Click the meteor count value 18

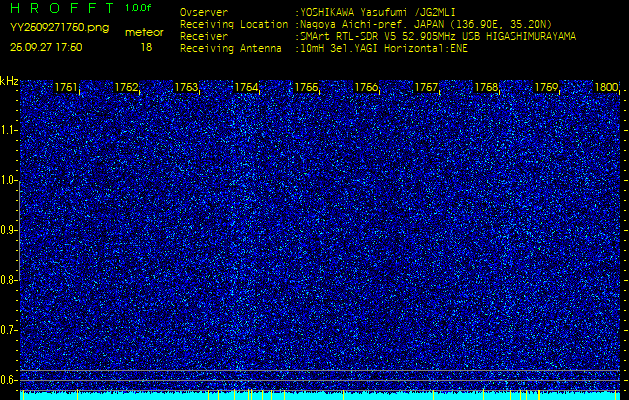(x=146, y=47)
